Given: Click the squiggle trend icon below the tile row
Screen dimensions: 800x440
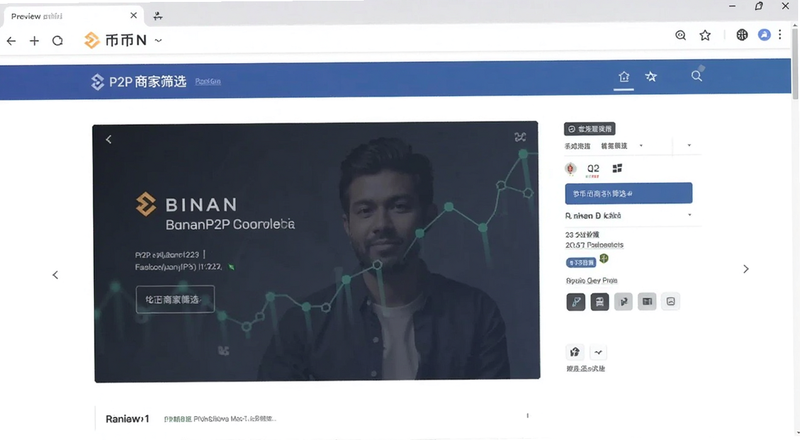Looking at the screenshot, I should [598, 352].
